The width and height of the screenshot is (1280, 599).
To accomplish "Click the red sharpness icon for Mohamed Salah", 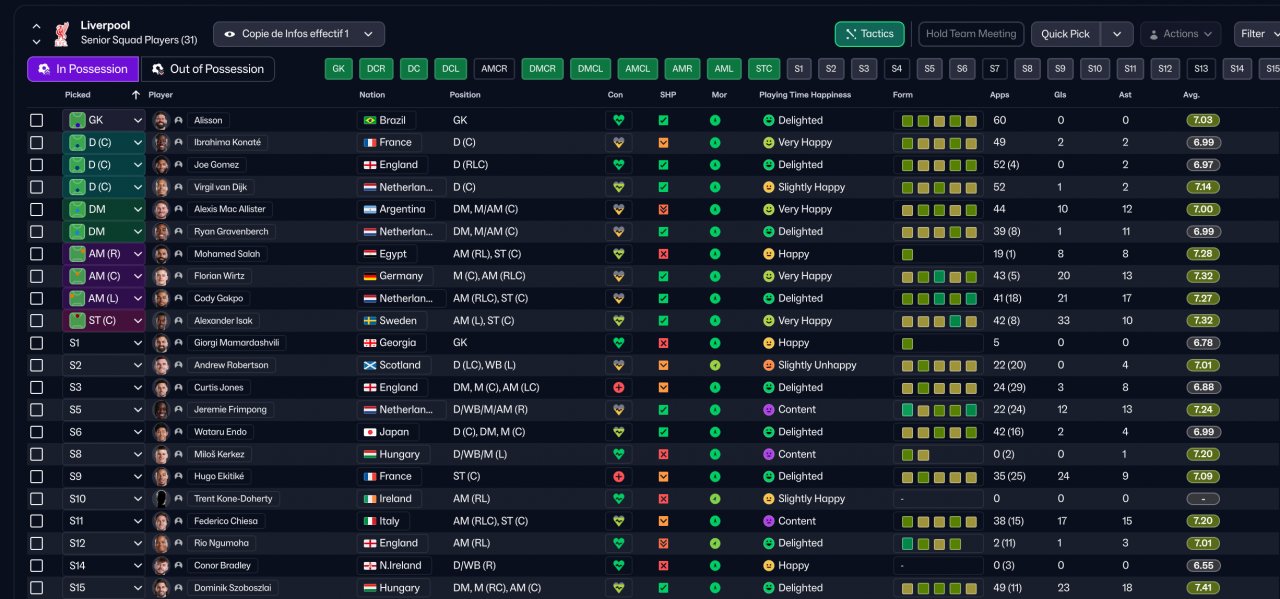I will [663, 254].
